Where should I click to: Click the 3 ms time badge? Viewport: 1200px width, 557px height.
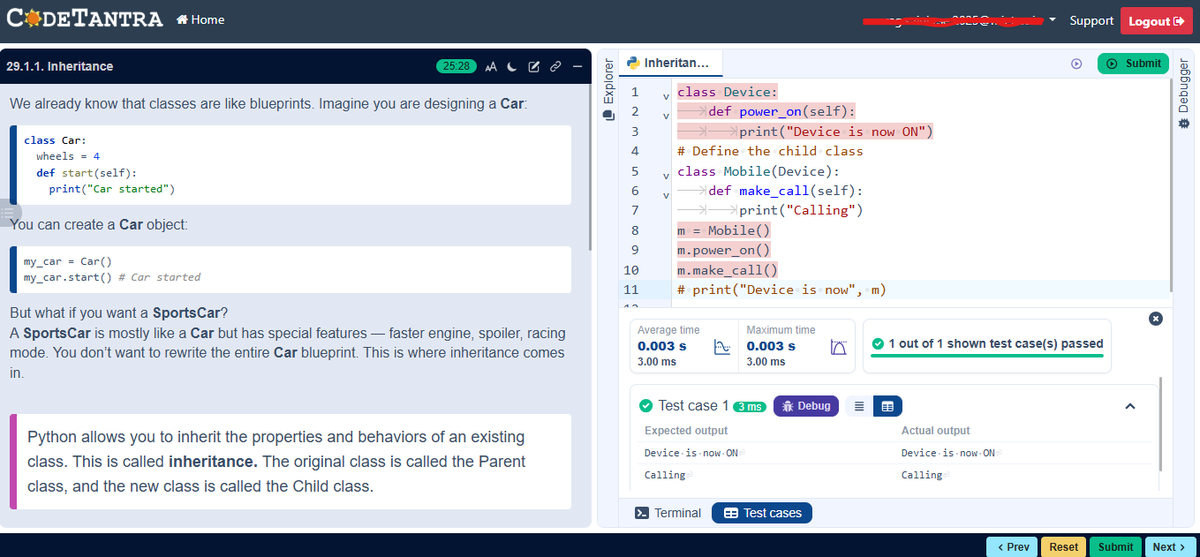tap(749, 406)
